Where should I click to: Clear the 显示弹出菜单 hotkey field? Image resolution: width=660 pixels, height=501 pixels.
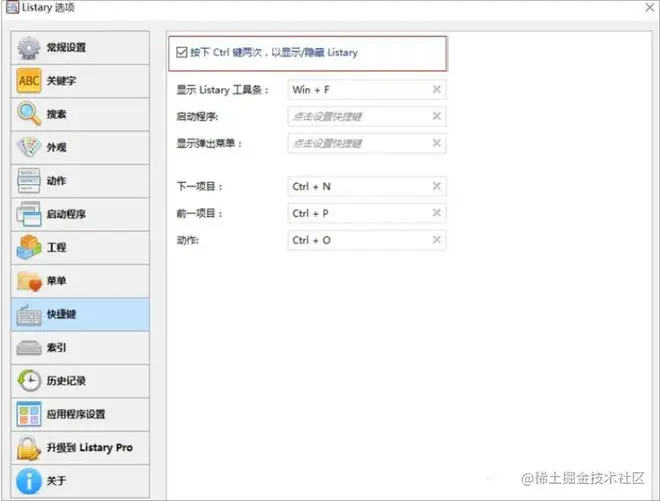pos(436,143)
